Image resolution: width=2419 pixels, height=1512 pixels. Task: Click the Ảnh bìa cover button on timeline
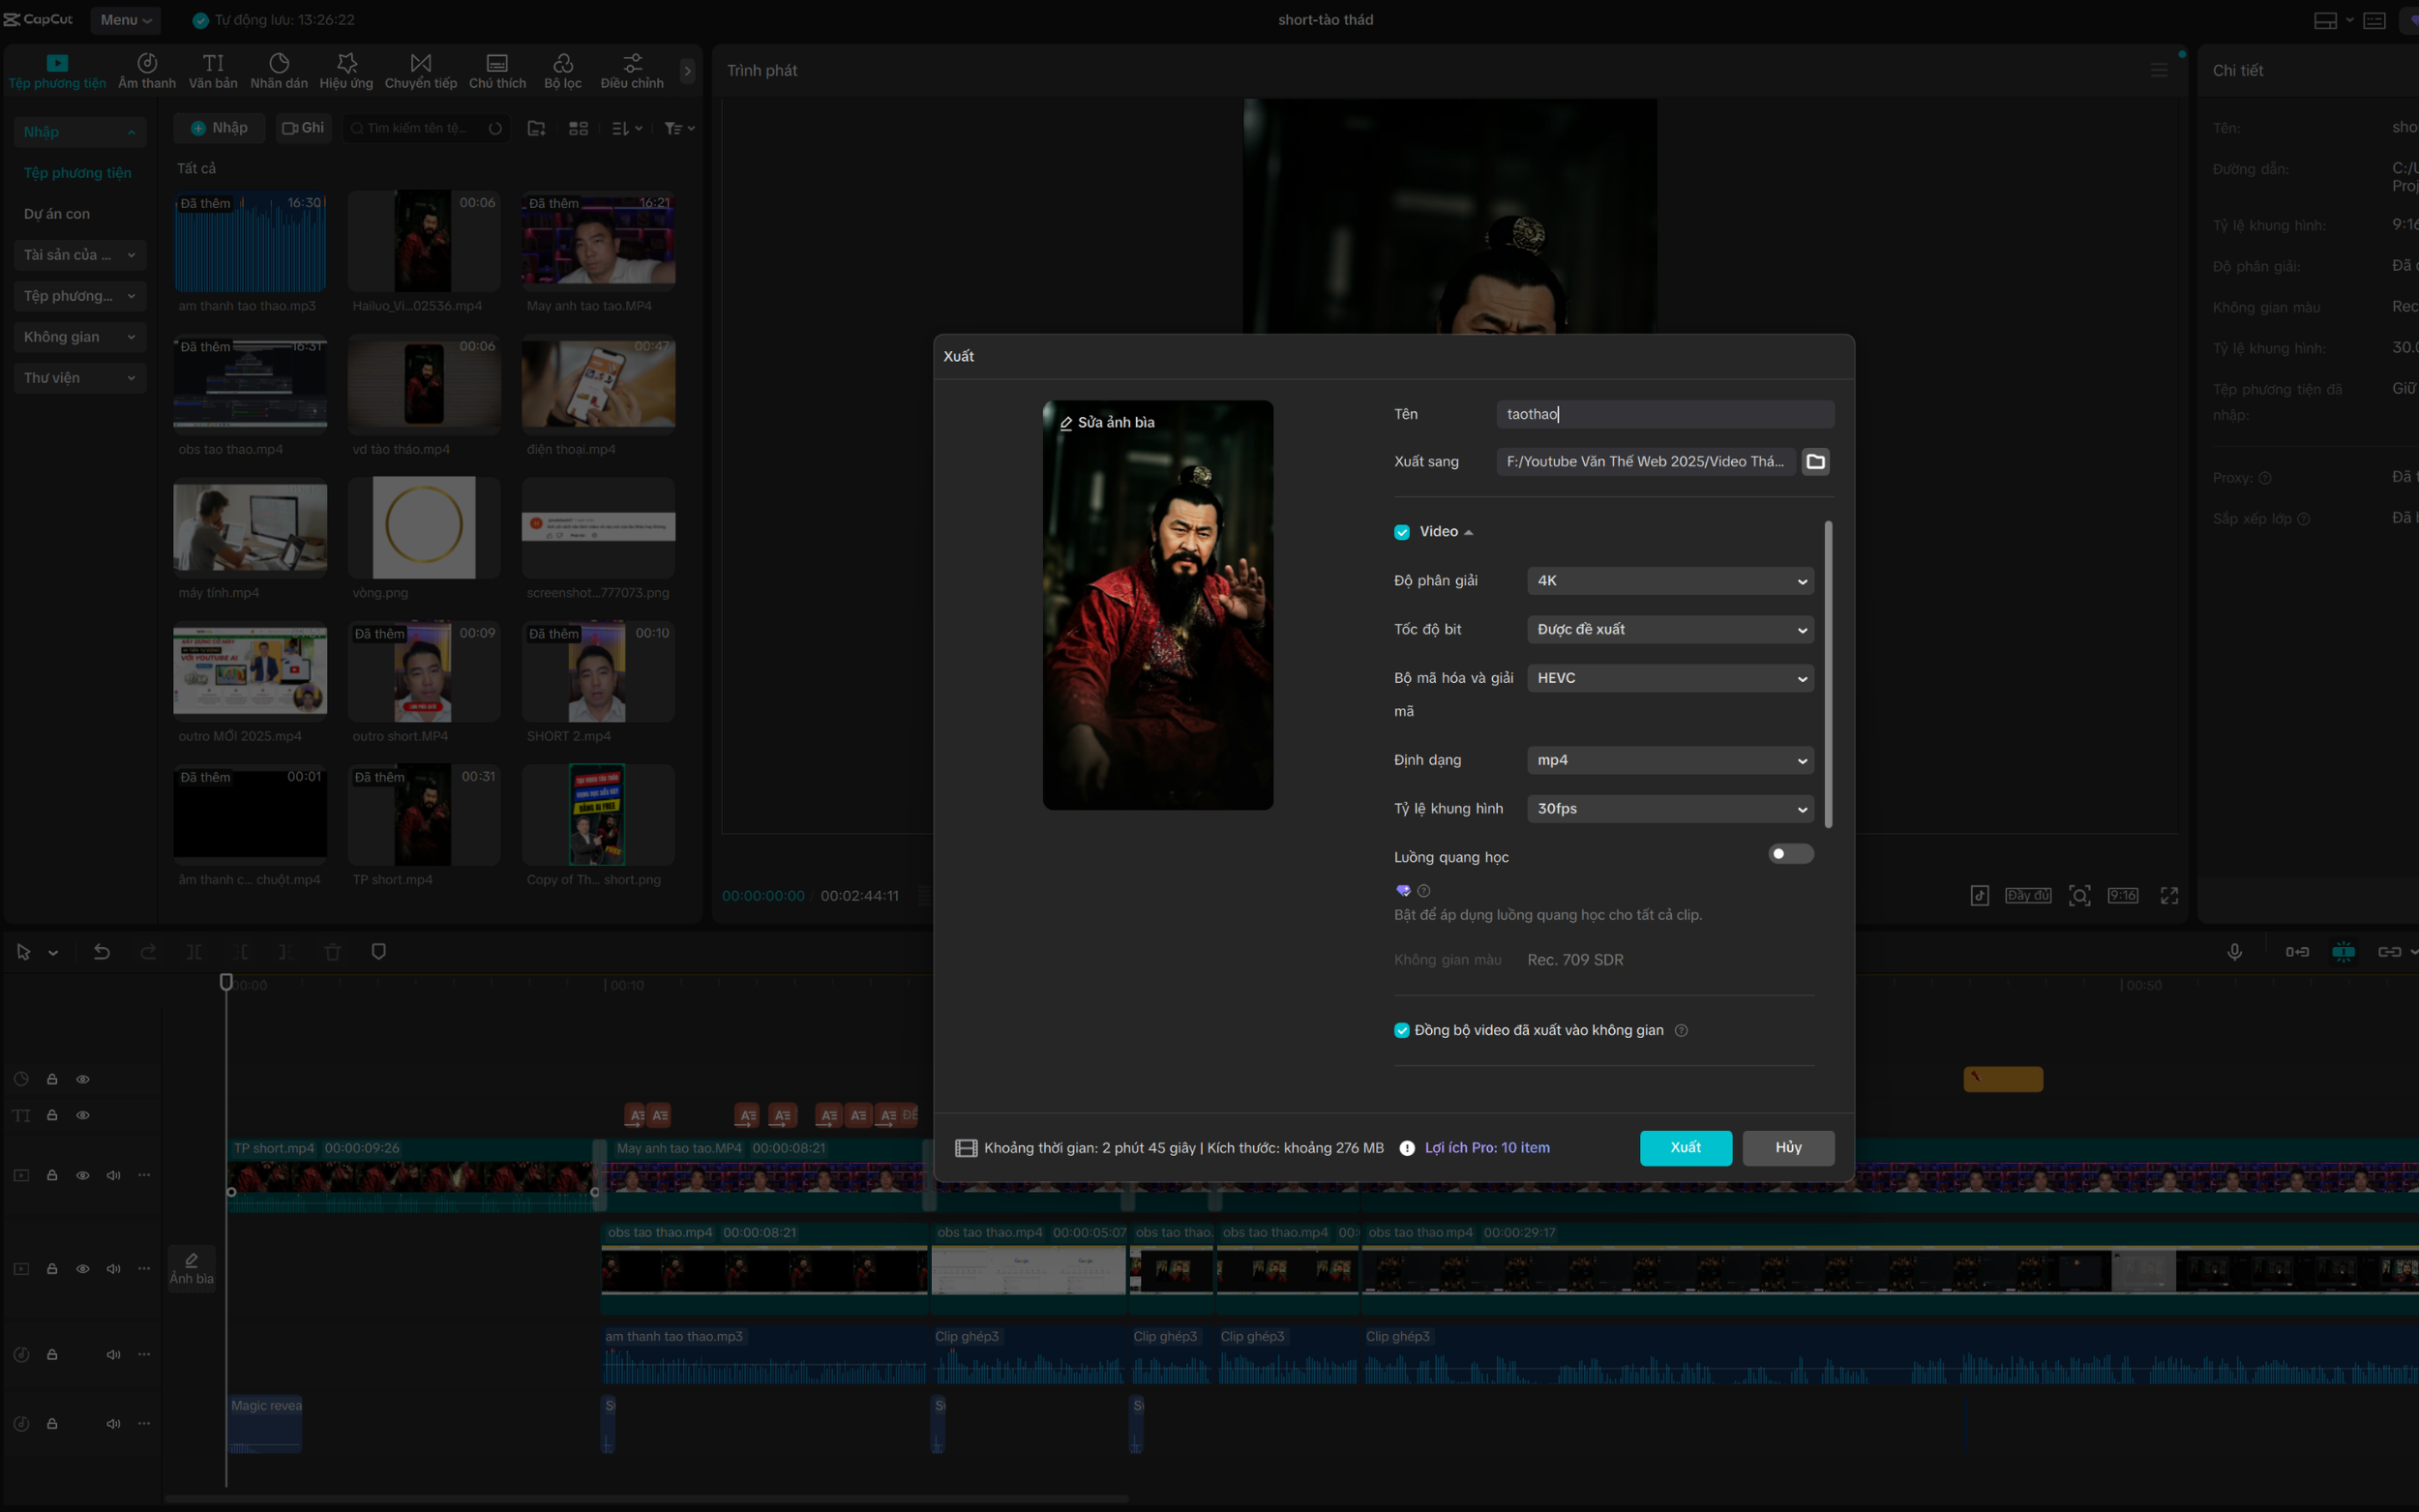point(191,1268)
